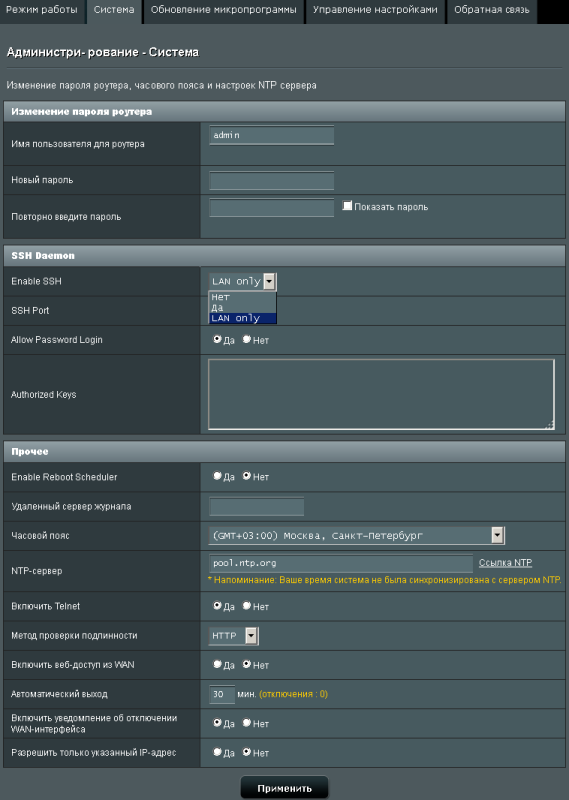Click the NTP sync reminder warning text

point(384,580)
